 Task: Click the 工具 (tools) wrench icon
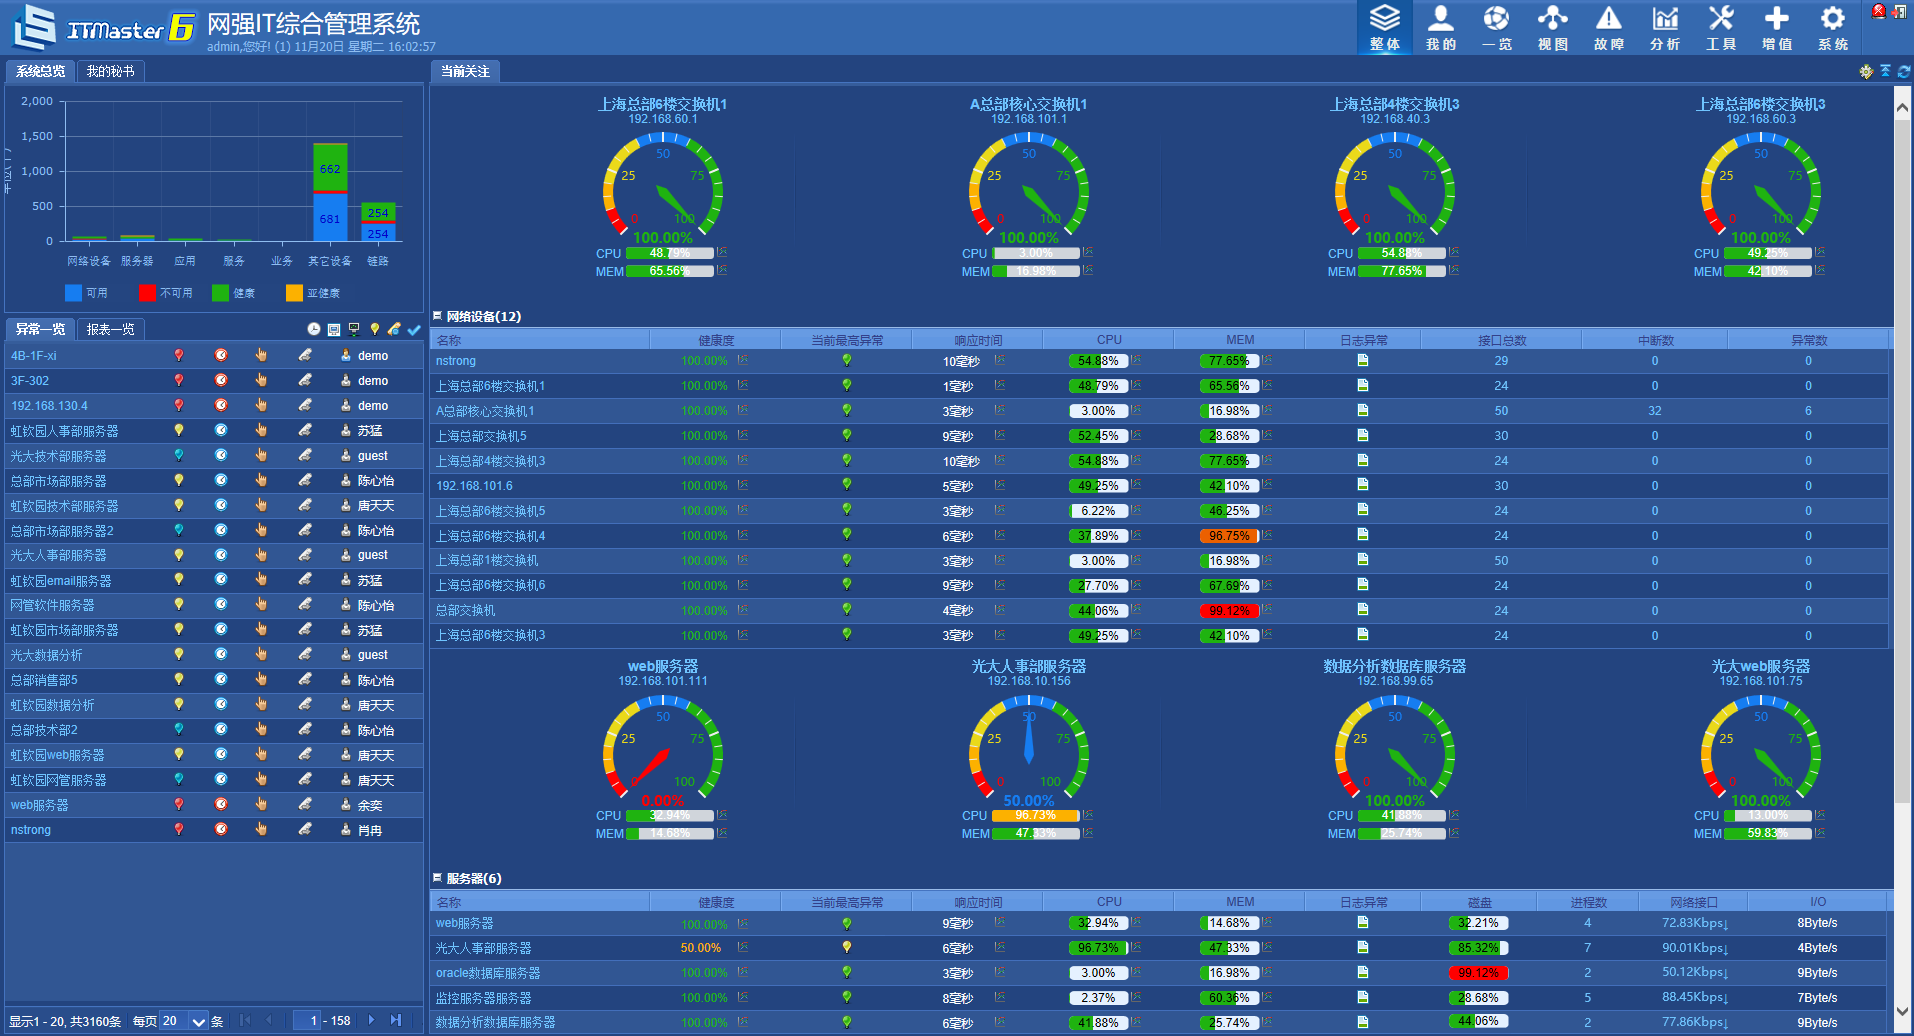1721,27
